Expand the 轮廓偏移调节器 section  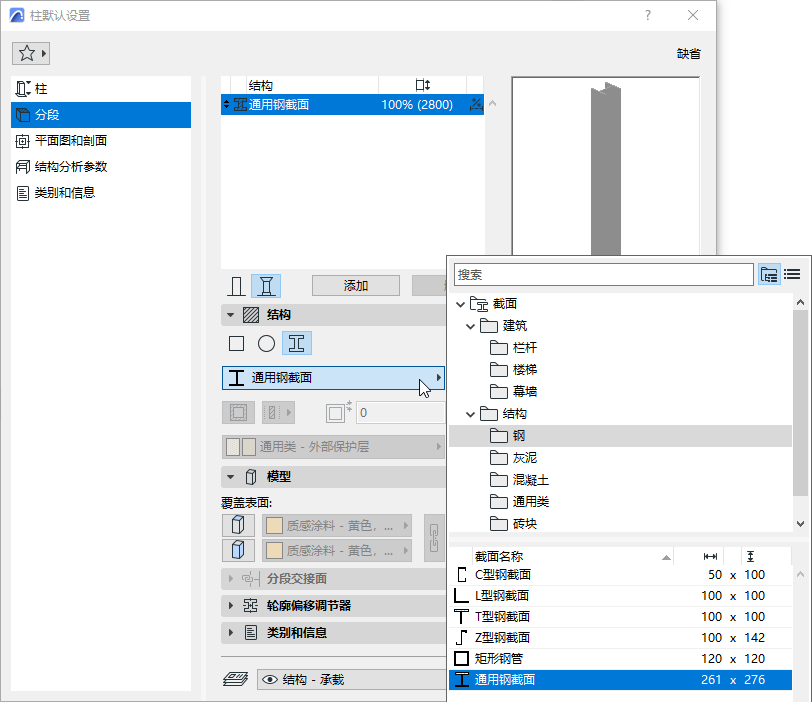(x=230, y=605)
